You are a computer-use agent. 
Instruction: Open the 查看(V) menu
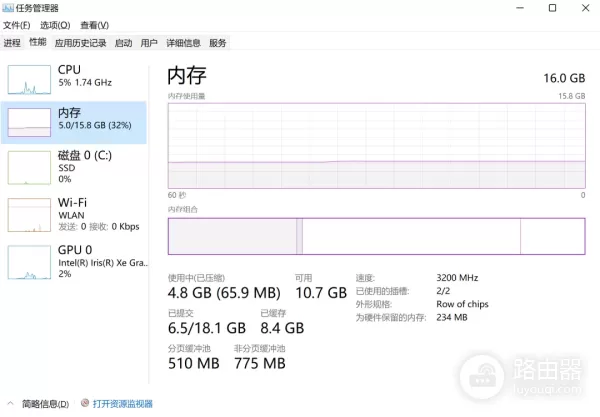pos(94,24)
